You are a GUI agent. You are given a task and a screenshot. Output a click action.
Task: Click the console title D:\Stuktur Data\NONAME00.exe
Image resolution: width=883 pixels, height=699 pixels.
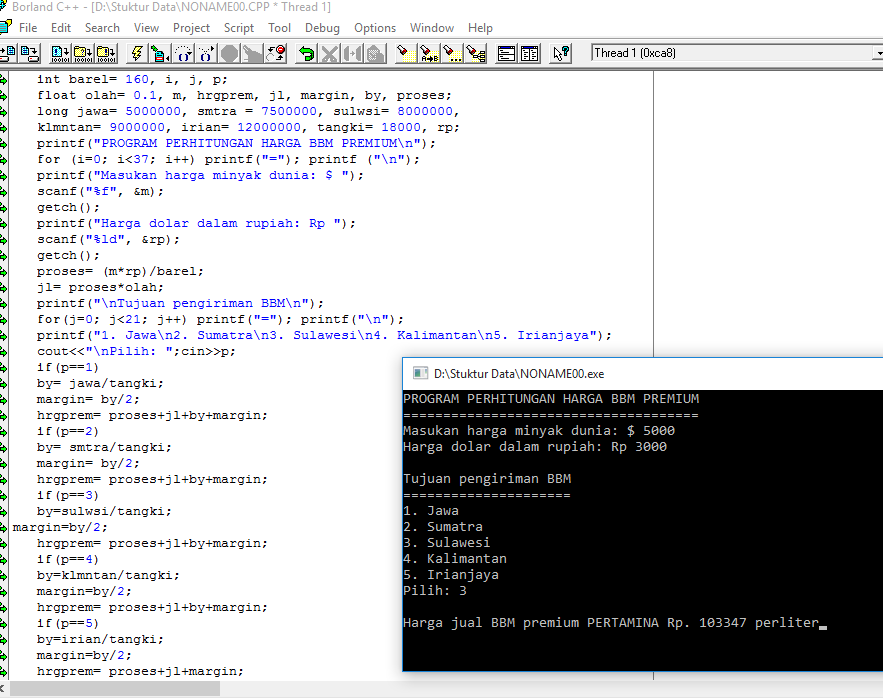pyautogui.click(x=519, y=373)
